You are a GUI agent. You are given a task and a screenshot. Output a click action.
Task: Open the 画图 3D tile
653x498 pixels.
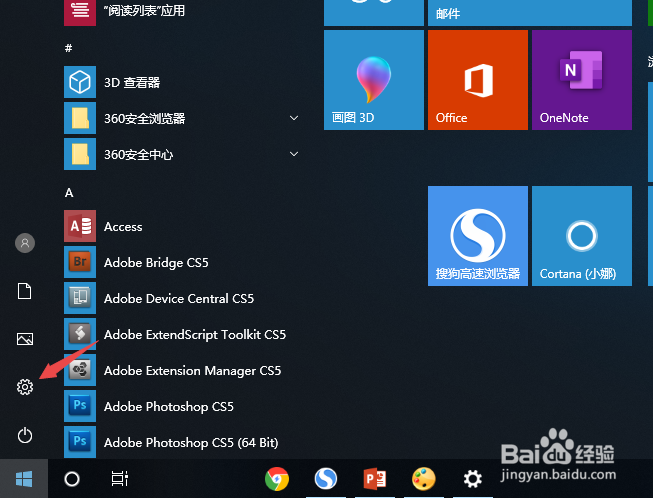(374, 80)
